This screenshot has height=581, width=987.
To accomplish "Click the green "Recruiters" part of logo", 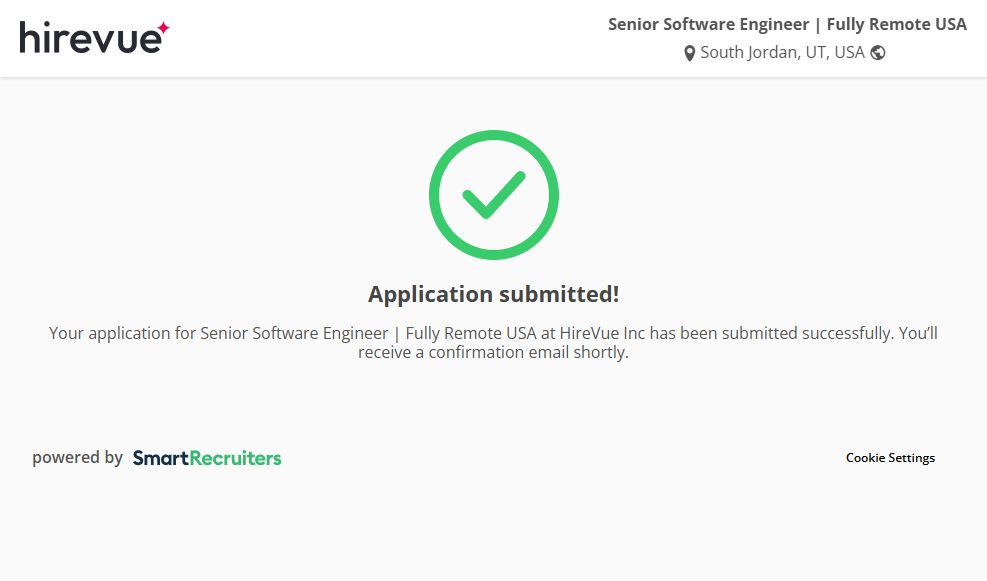I will pos(235,458).
